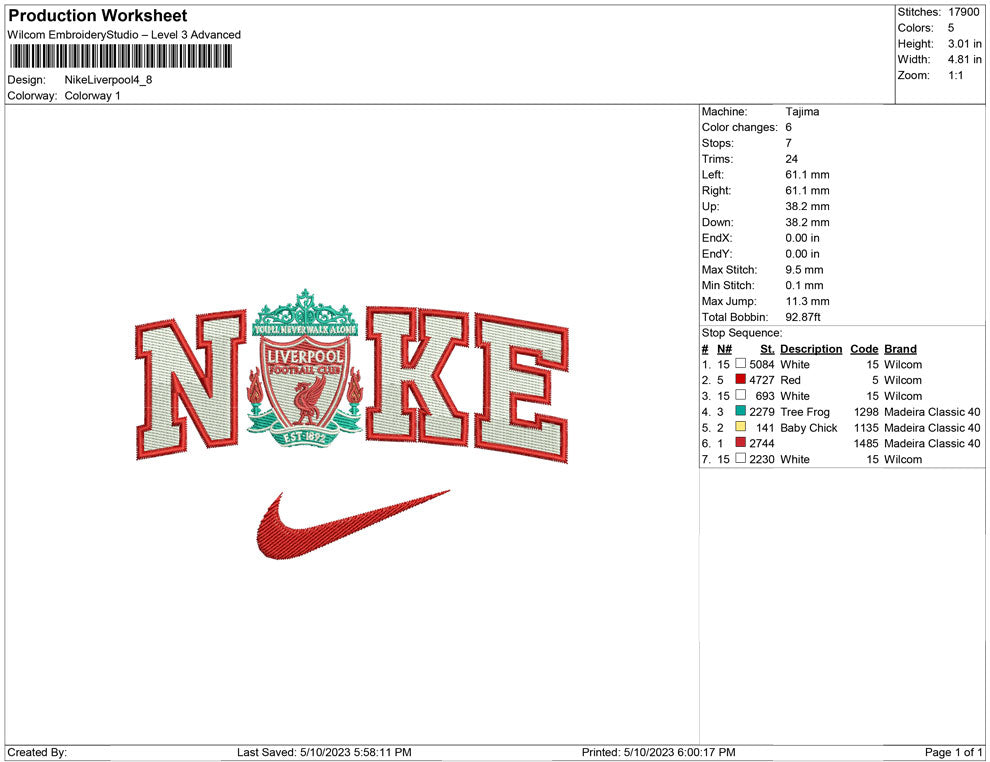The height and width of the screenshot is (762, 990).
Task: Click the barcode under the worksheet title
Action: coord(121,57)
